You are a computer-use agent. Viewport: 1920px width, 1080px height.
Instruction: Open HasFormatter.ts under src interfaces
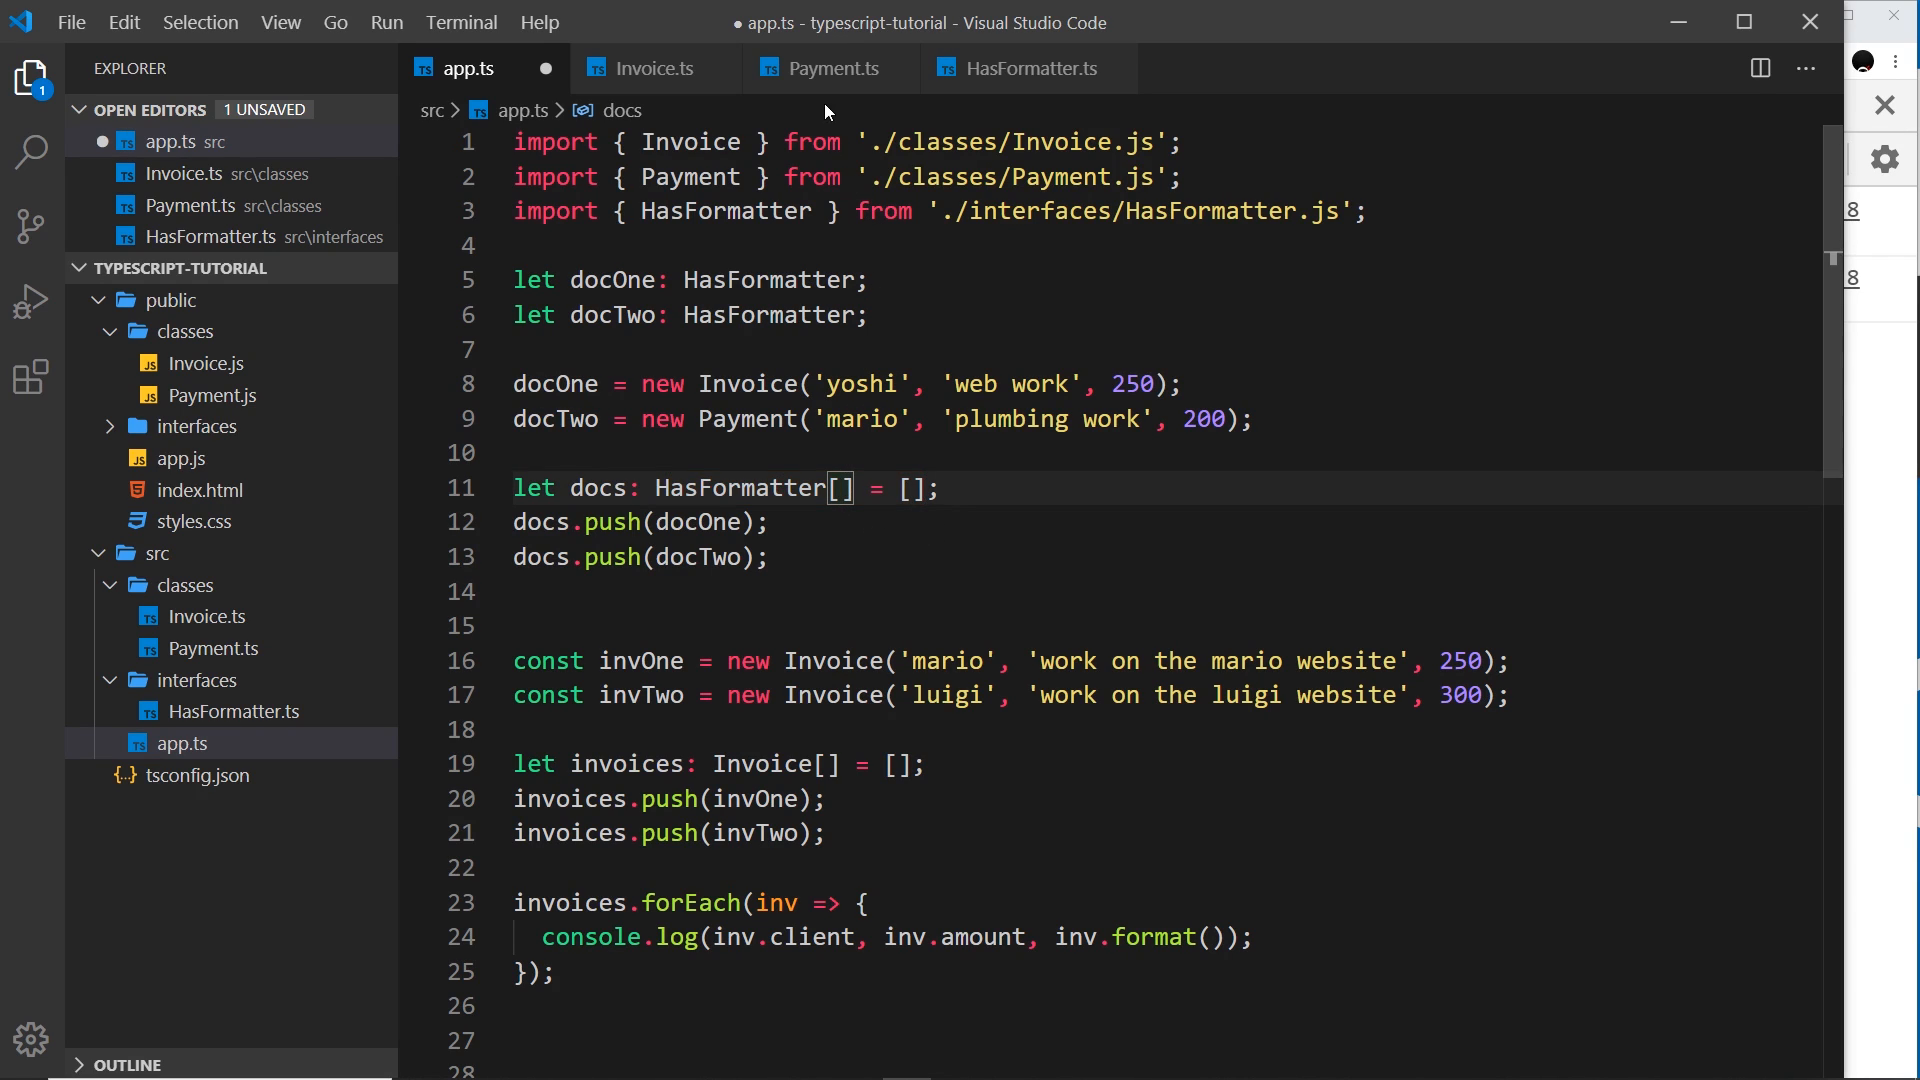point(234,712)
